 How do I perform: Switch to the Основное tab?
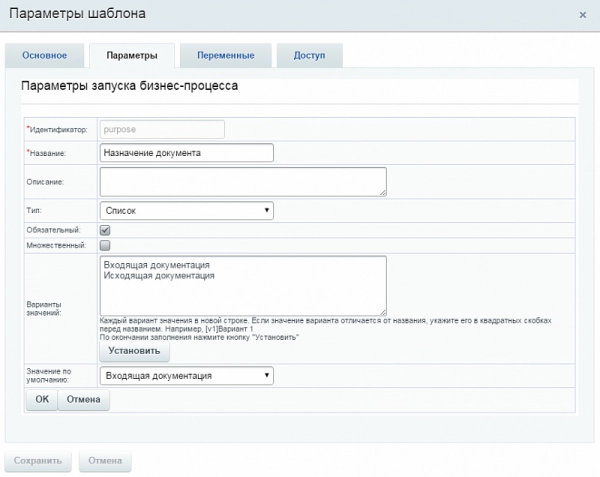tap(44, 55)
